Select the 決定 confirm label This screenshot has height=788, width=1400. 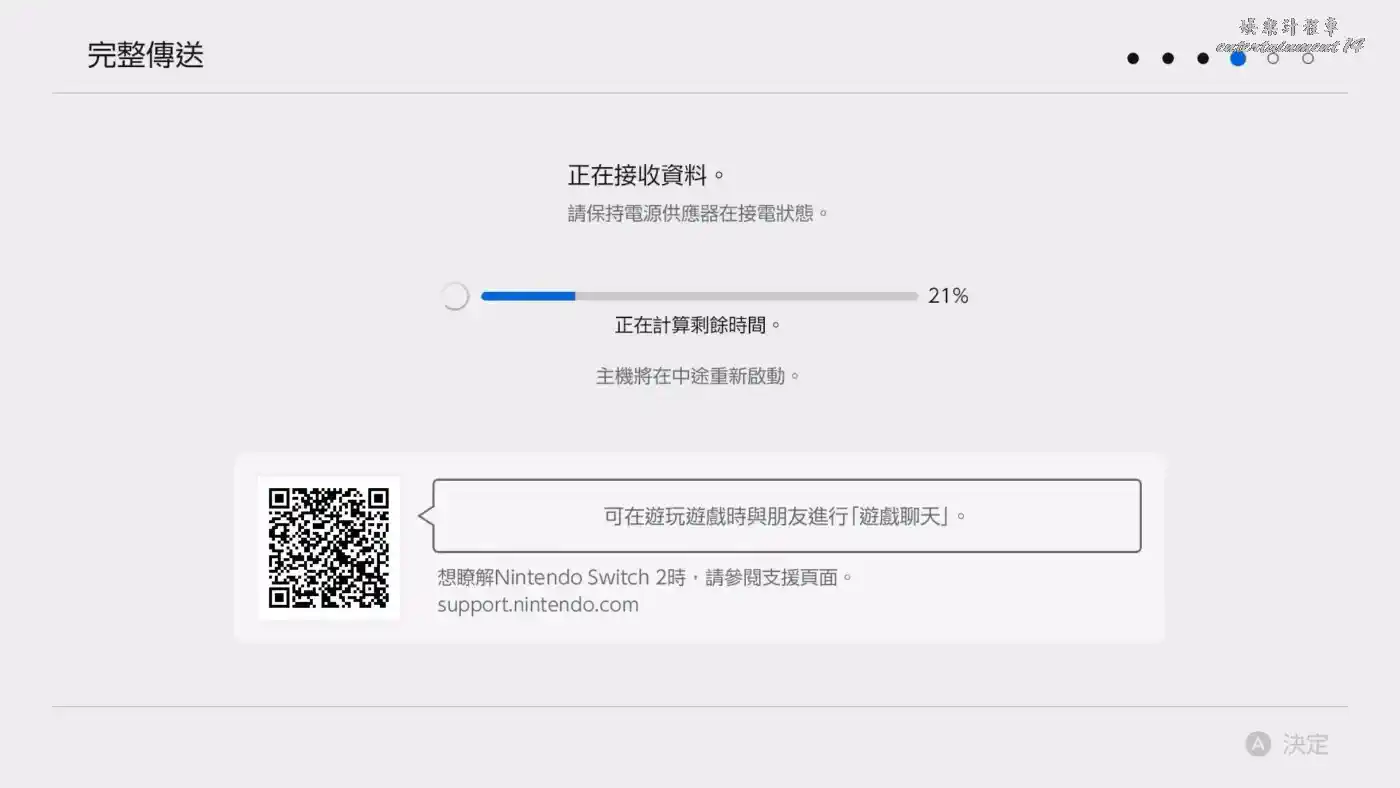pos(1306,744)
